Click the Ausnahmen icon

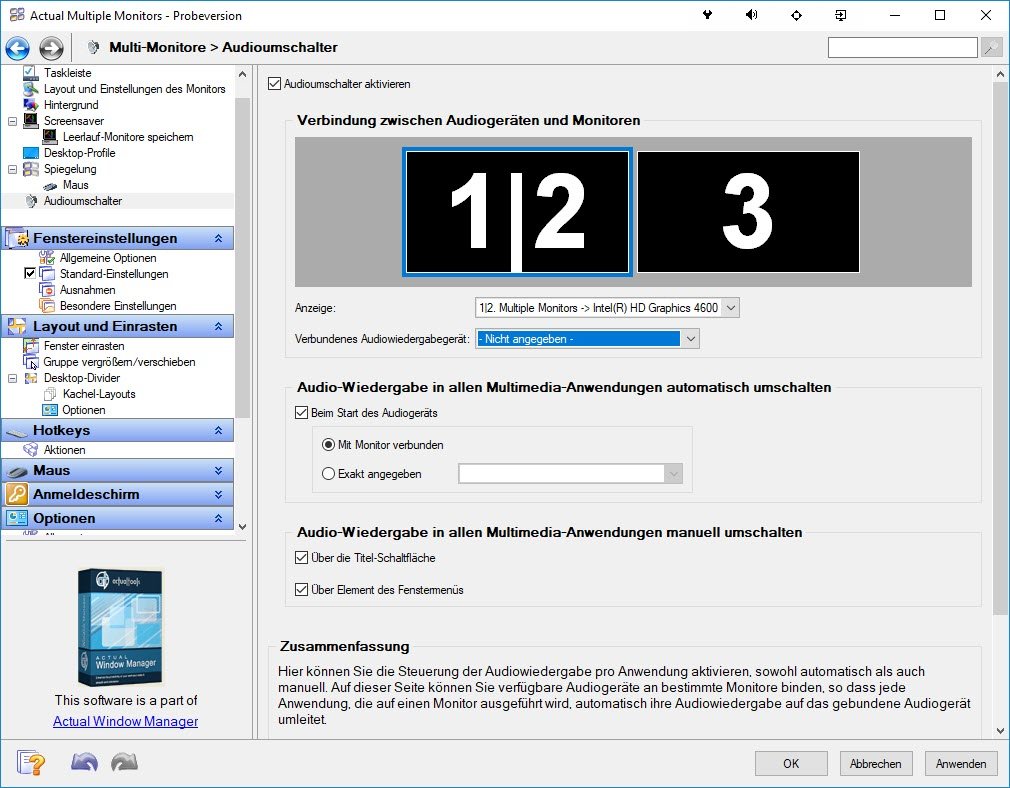pos(47,290)
